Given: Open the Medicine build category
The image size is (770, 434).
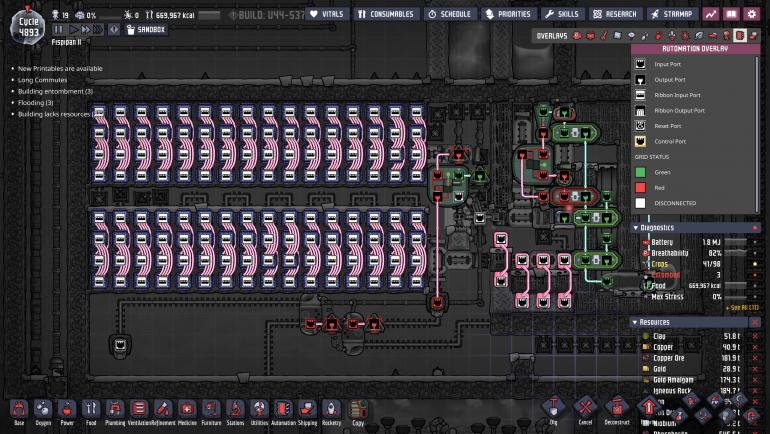Looking at the screenshot, I should point(187,411).
